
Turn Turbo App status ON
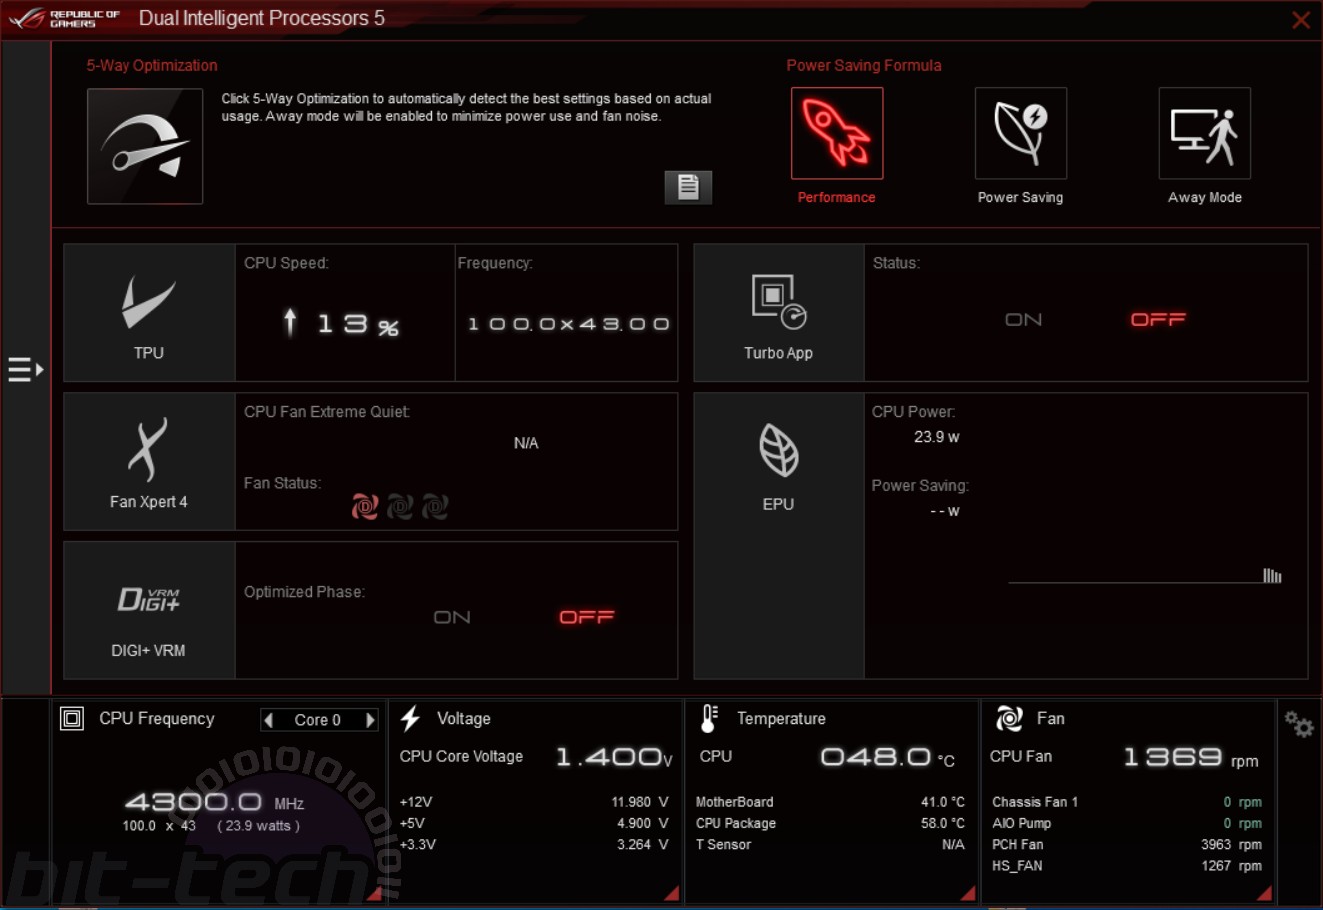(1023, 320)
